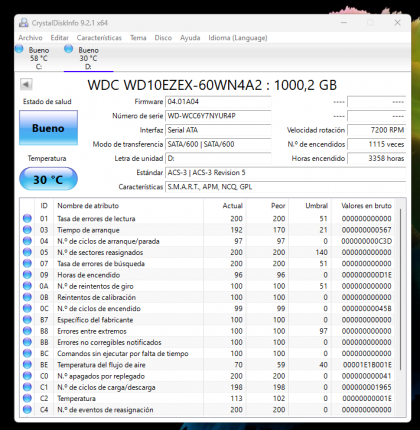The height and width of the screenshot is (430, 420).
Task: Select the Tasa de errores de lectura text
Action: pos(96,219)
